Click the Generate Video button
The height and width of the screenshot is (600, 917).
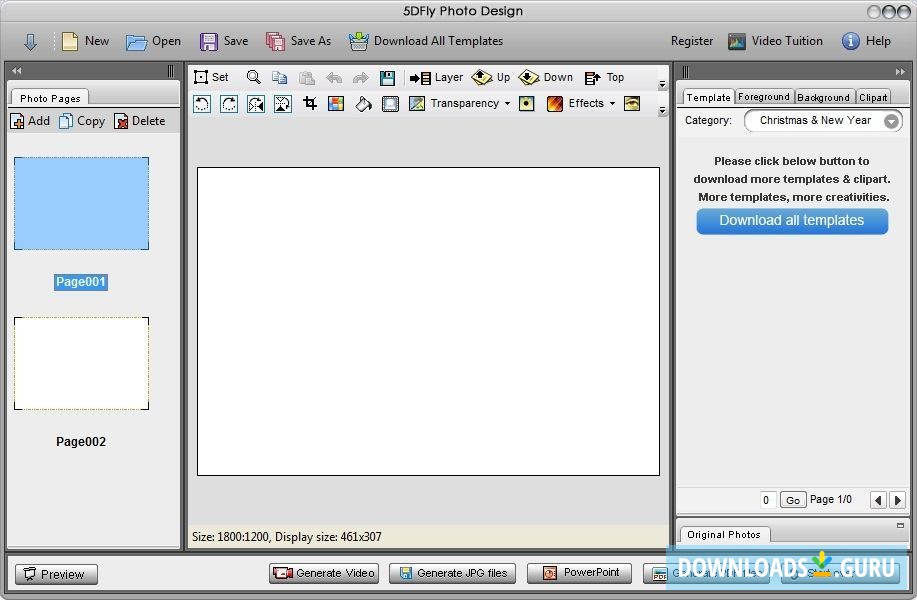(324, 573)
